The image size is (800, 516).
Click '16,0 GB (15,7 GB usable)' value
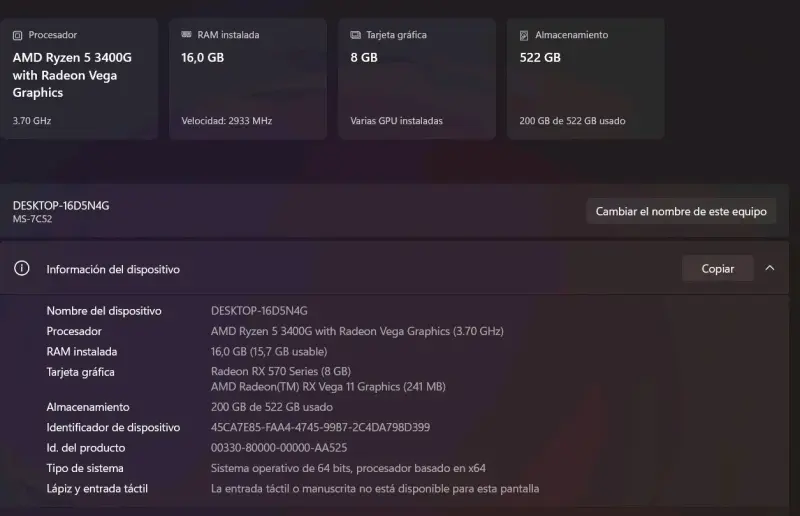[x=269, y=352]
